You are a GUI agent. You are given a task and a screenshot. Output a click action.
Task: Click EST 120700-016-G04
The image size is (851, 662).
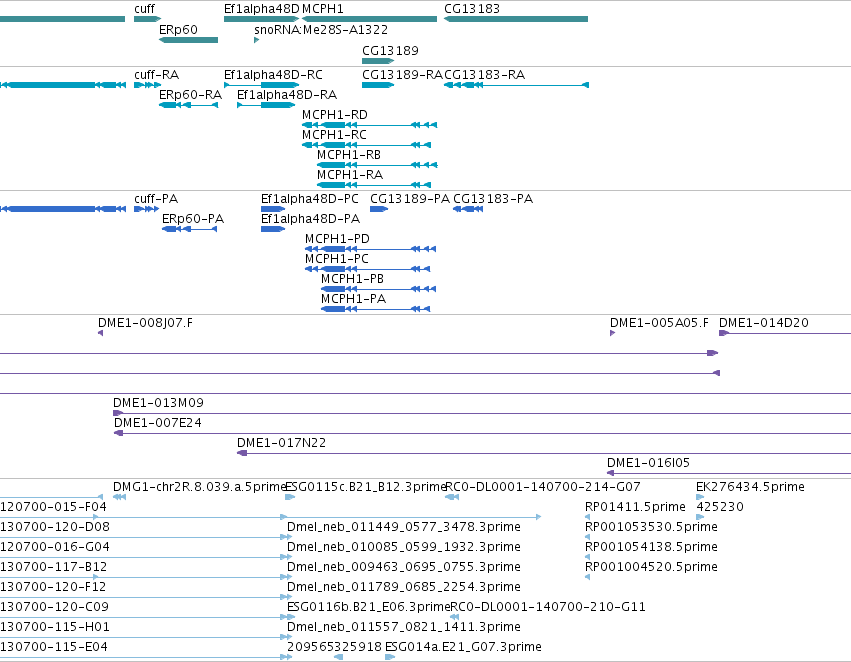55,547
